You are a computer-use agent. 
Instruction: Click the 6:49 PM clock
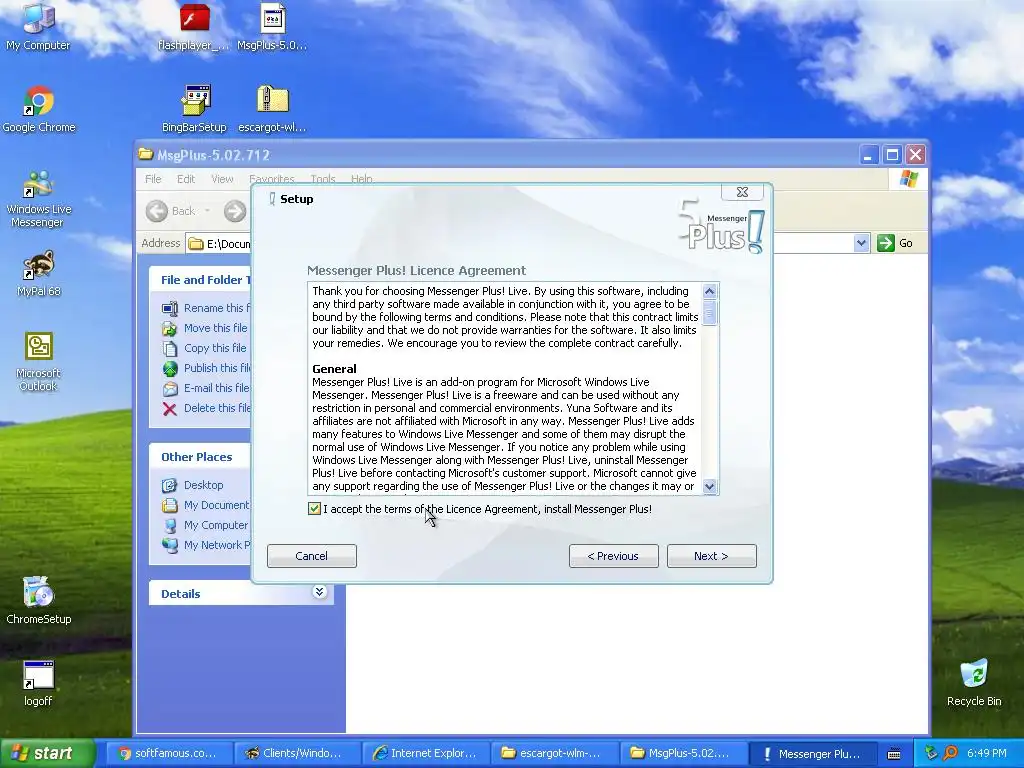987,753
